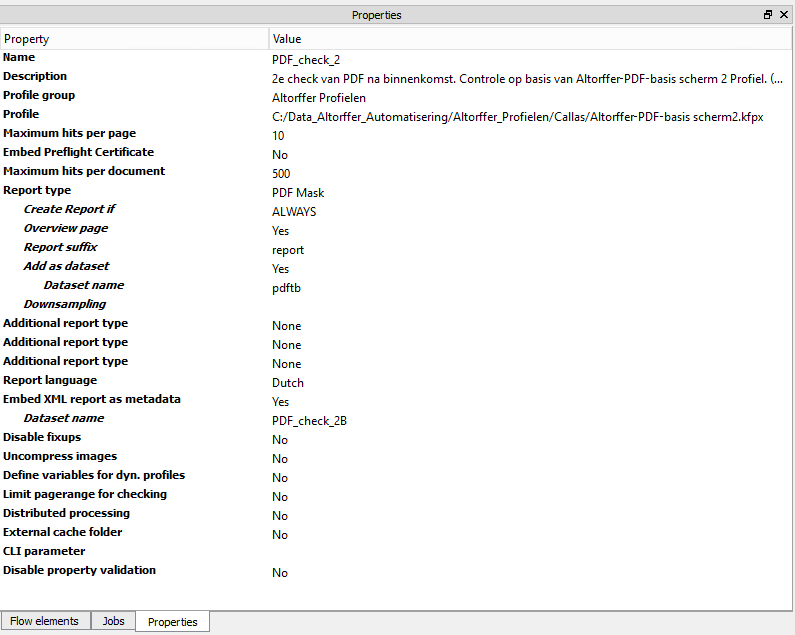Close the Properties panel

[783, 15]
